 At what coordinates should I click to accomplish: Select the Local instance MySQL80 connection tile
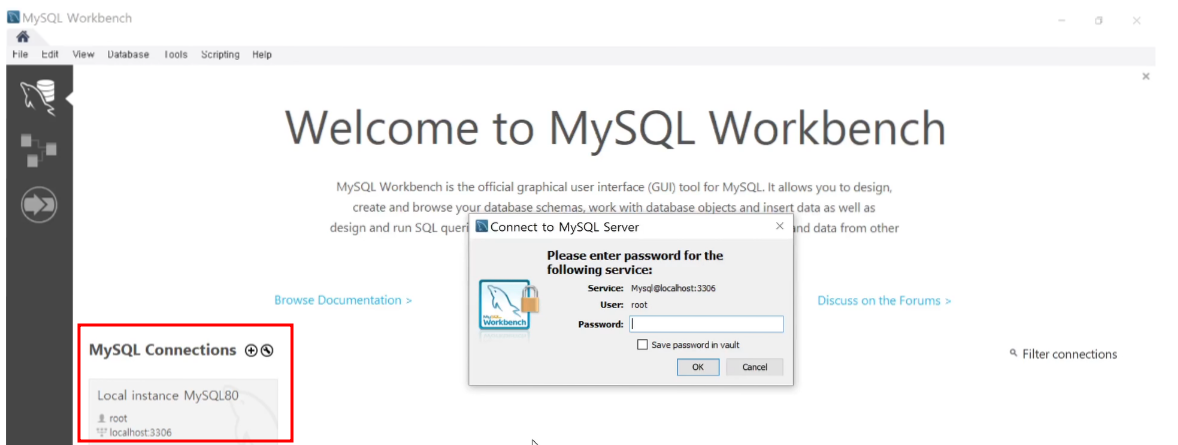point(183,410)
